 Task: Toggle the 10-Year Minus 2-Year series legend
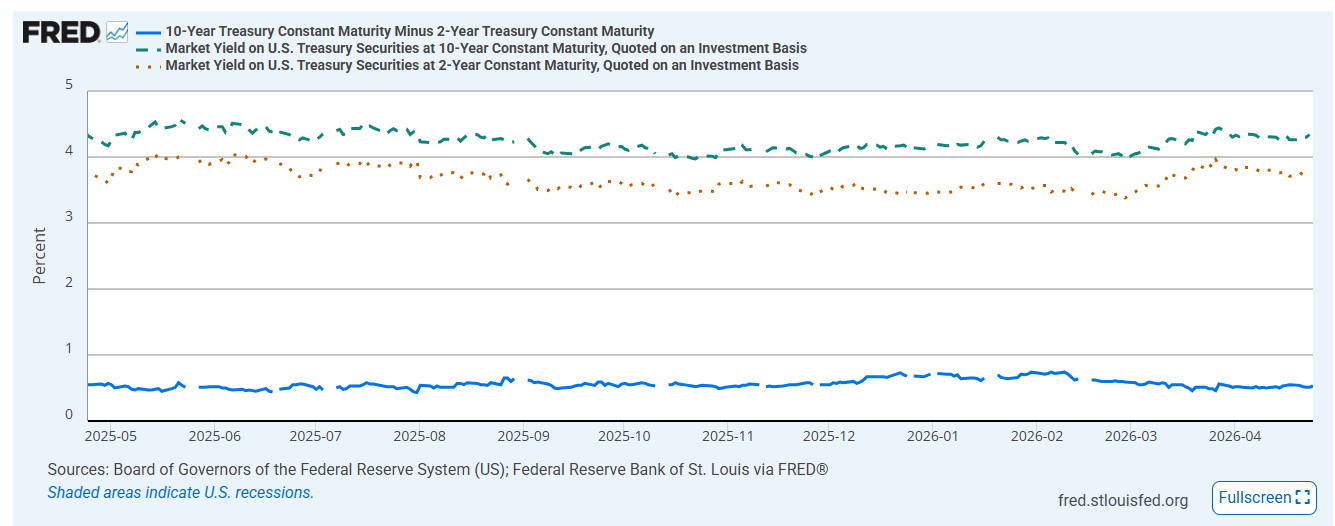click(410, 32)
